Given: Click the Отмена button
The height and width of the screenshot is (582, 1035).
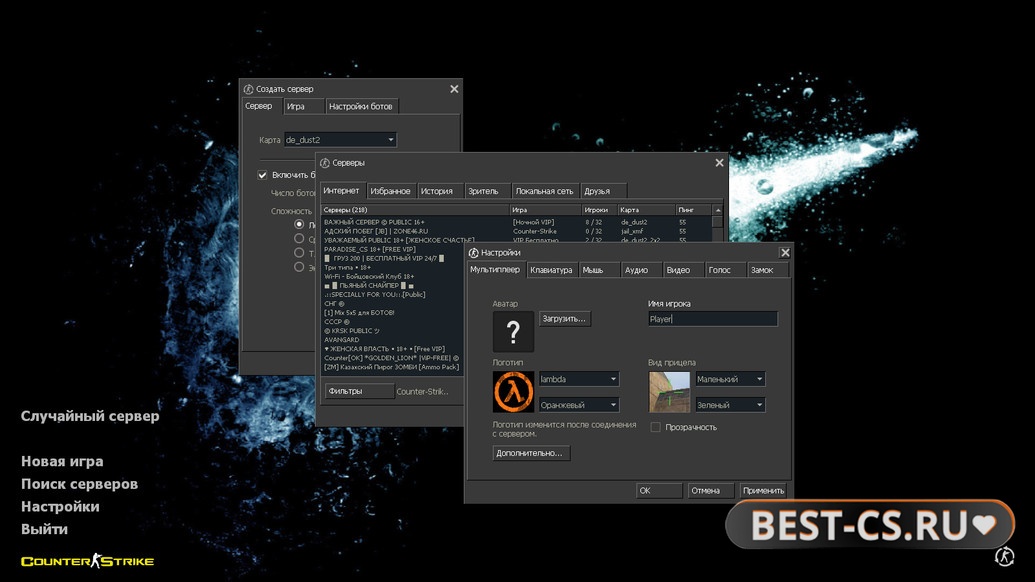Looking at the screenshot, I should click(x=710, y=490).
